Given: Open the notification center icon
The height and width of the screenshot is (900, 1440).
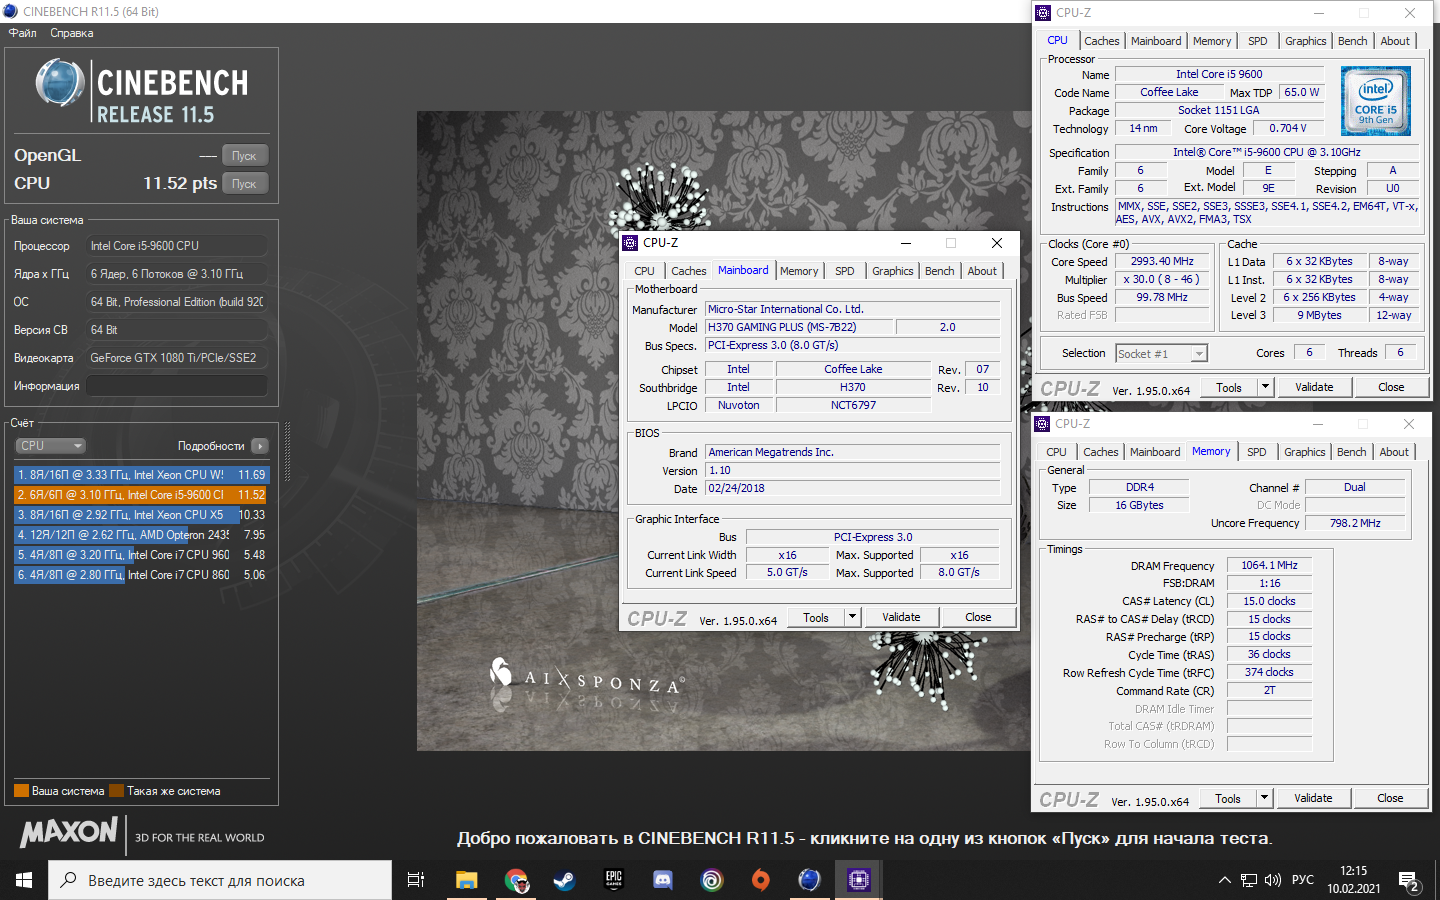Looking at the screenshot, I should tap(1410, 881).
